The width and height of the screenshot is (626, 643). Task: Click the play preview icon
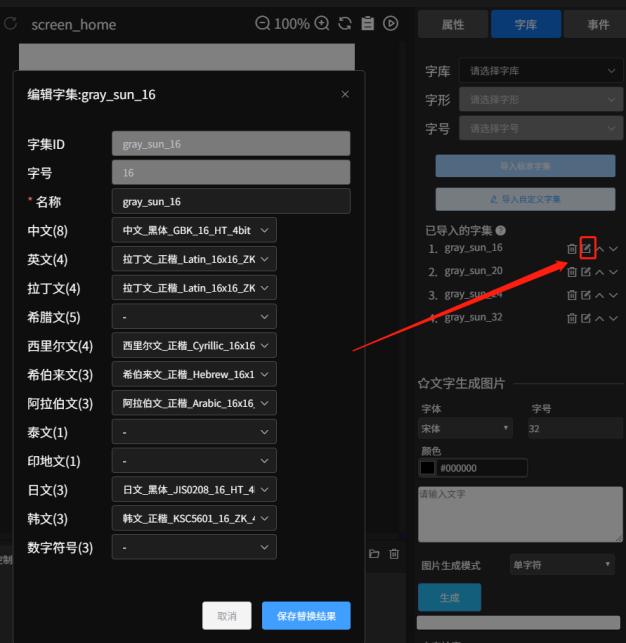(390, 23)
